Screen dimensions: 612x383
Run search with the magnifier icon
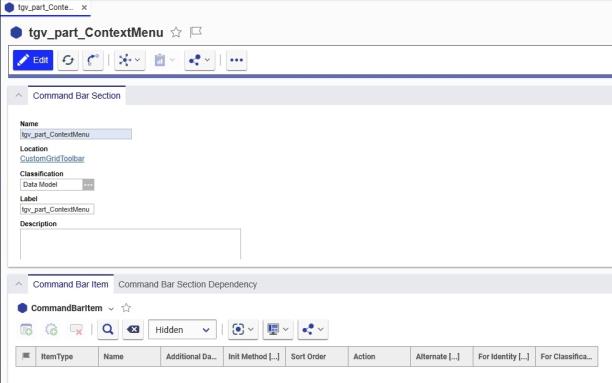pyautogui.click(x=108, y=330)
